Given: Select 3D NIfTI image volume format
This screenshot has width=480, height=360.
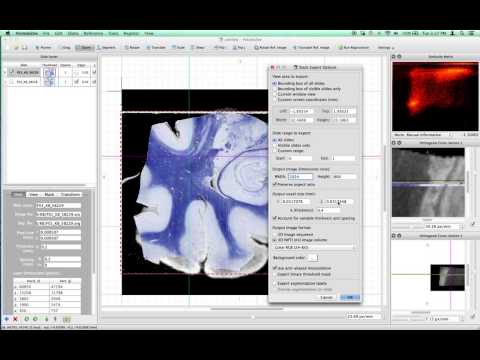Looking at the screenshot, I should tap(275, 240).
